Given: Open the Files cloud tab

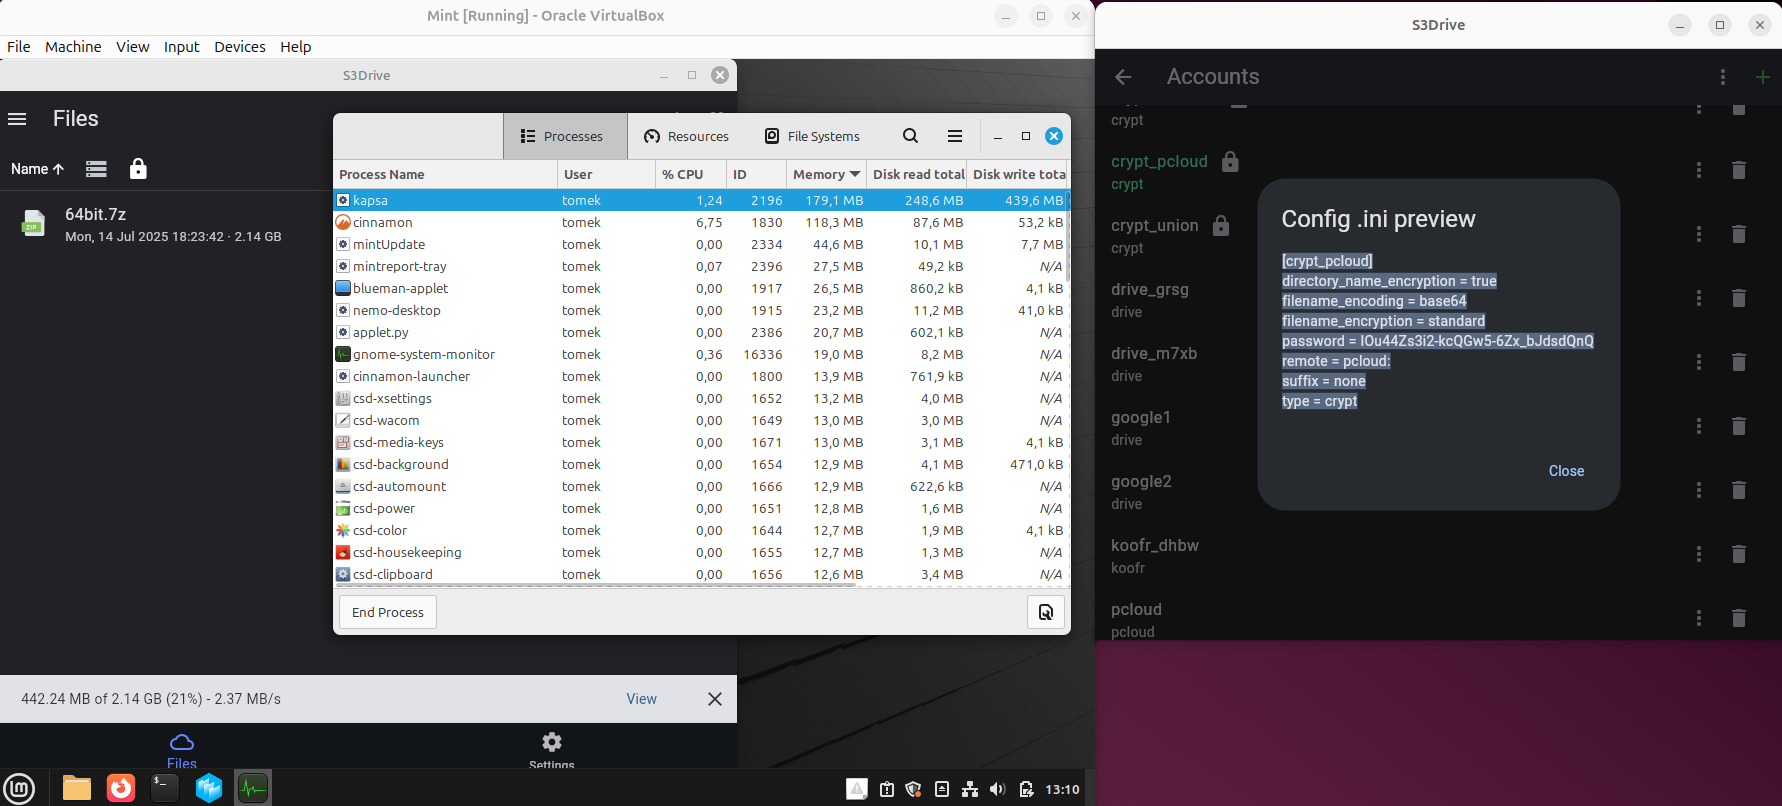Looking at the screenshot, I should click(x=182, y=750).
